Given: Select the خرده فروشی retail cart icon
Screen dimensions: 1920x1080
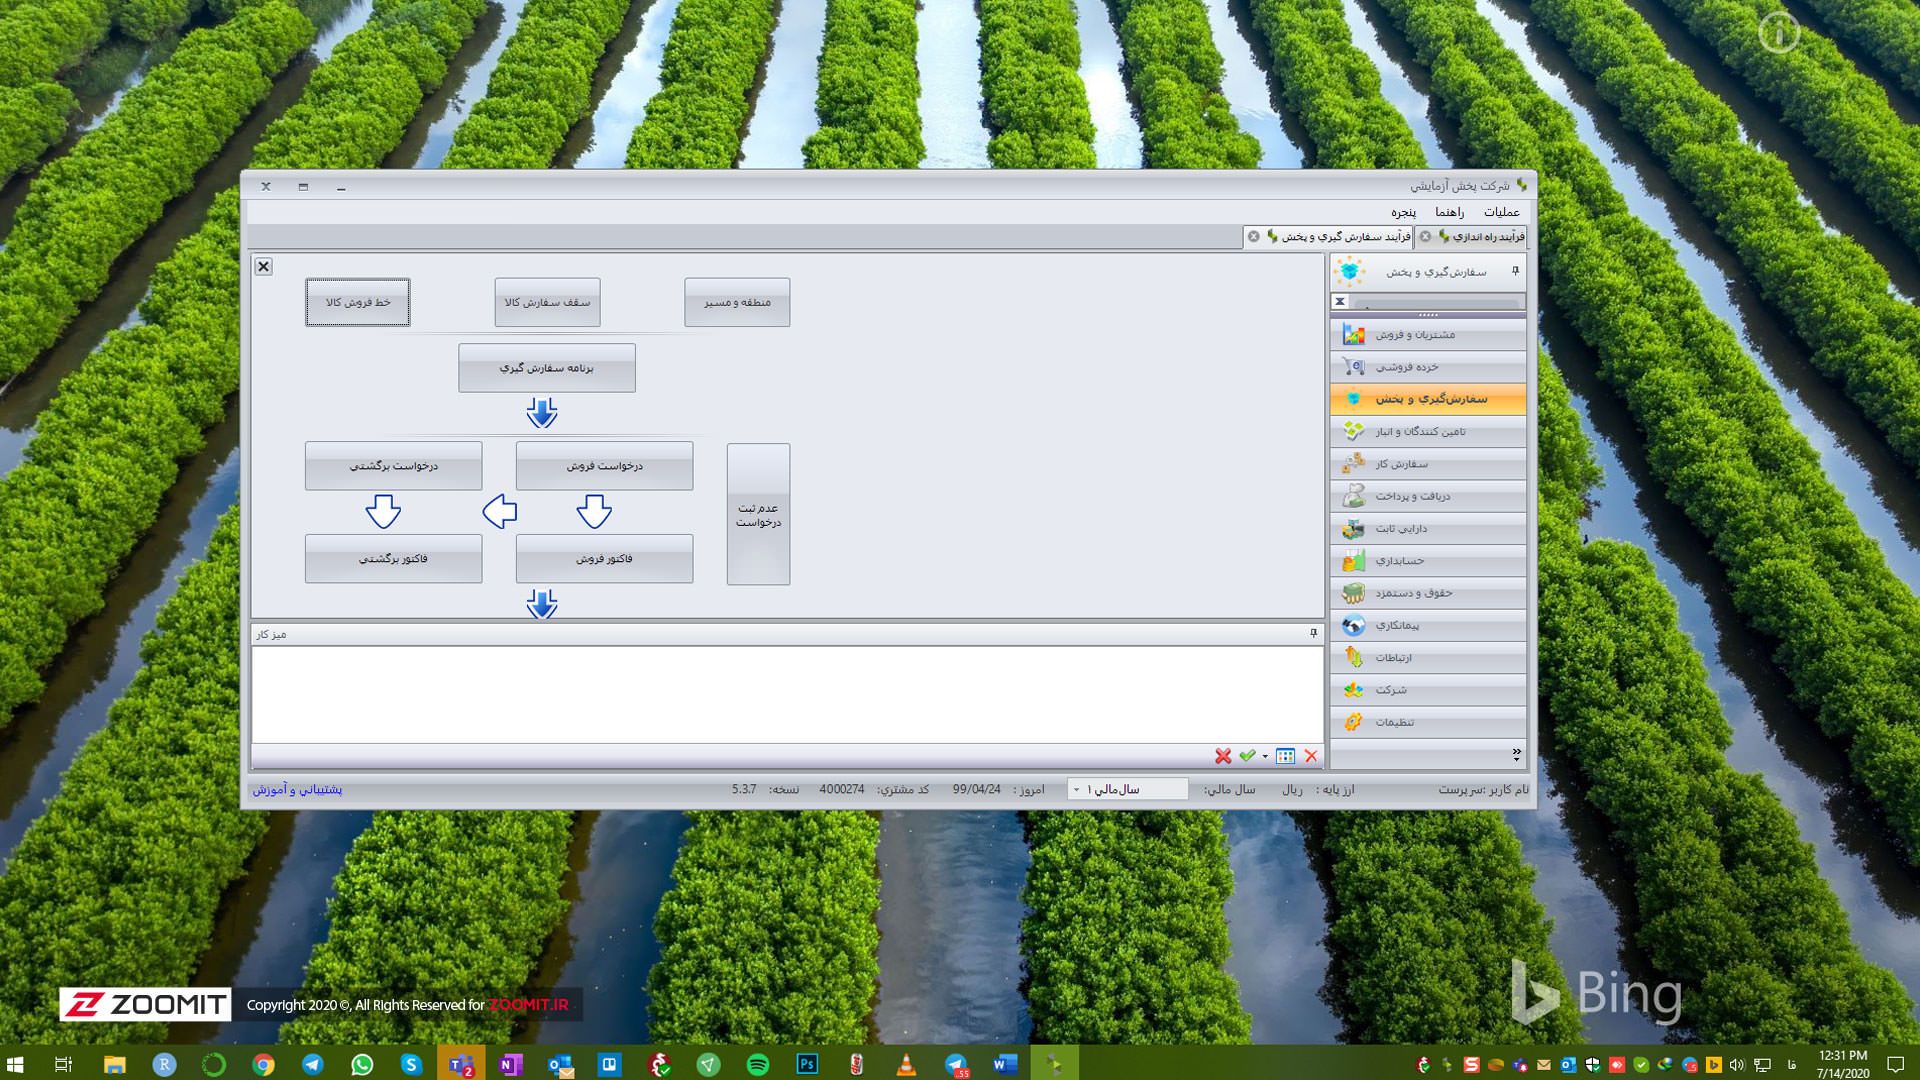Looking at the screenshot, I should tap(1353, 367).
